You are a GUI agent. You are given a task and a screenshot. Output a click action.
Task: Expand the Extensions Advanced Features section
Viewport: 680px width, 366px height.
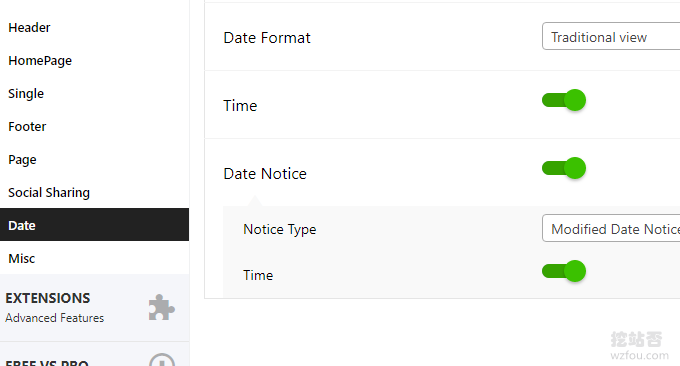95,308
